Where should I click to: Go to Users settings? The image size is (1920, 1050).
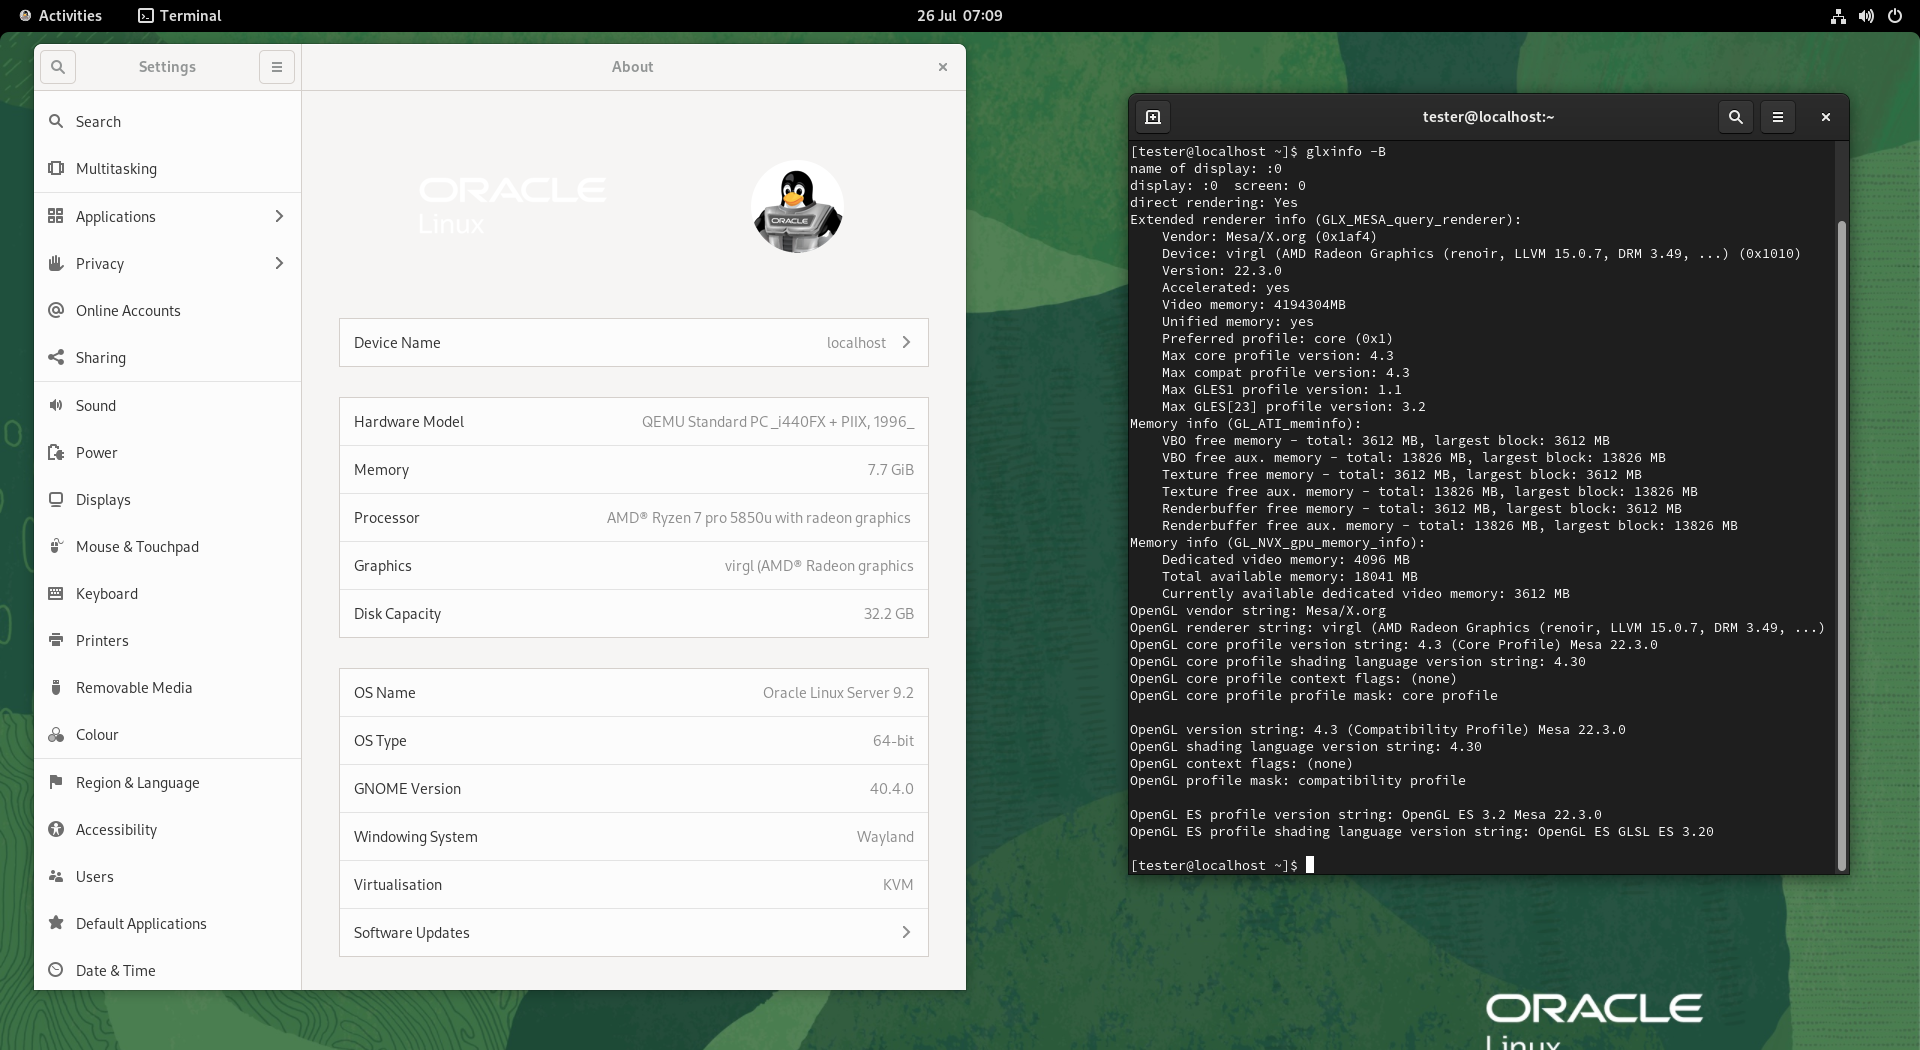tap(167, 877)
